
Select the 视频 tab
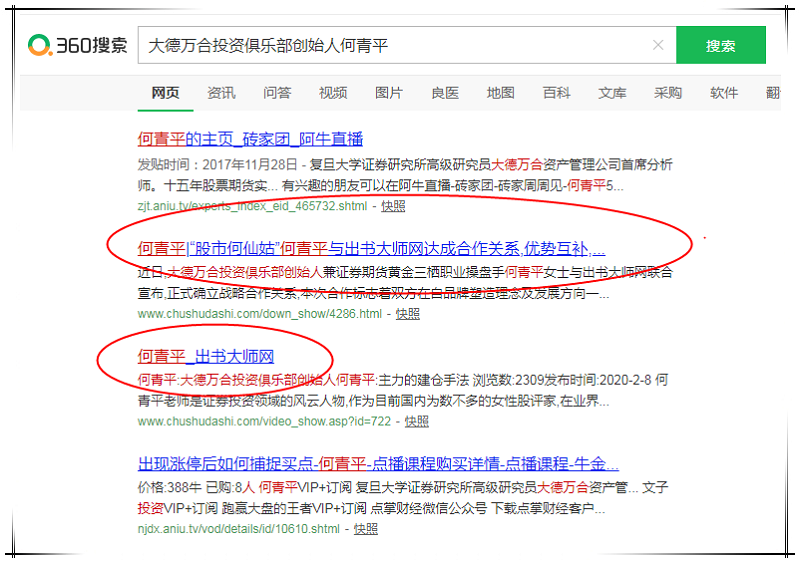(x=333, y=93)
